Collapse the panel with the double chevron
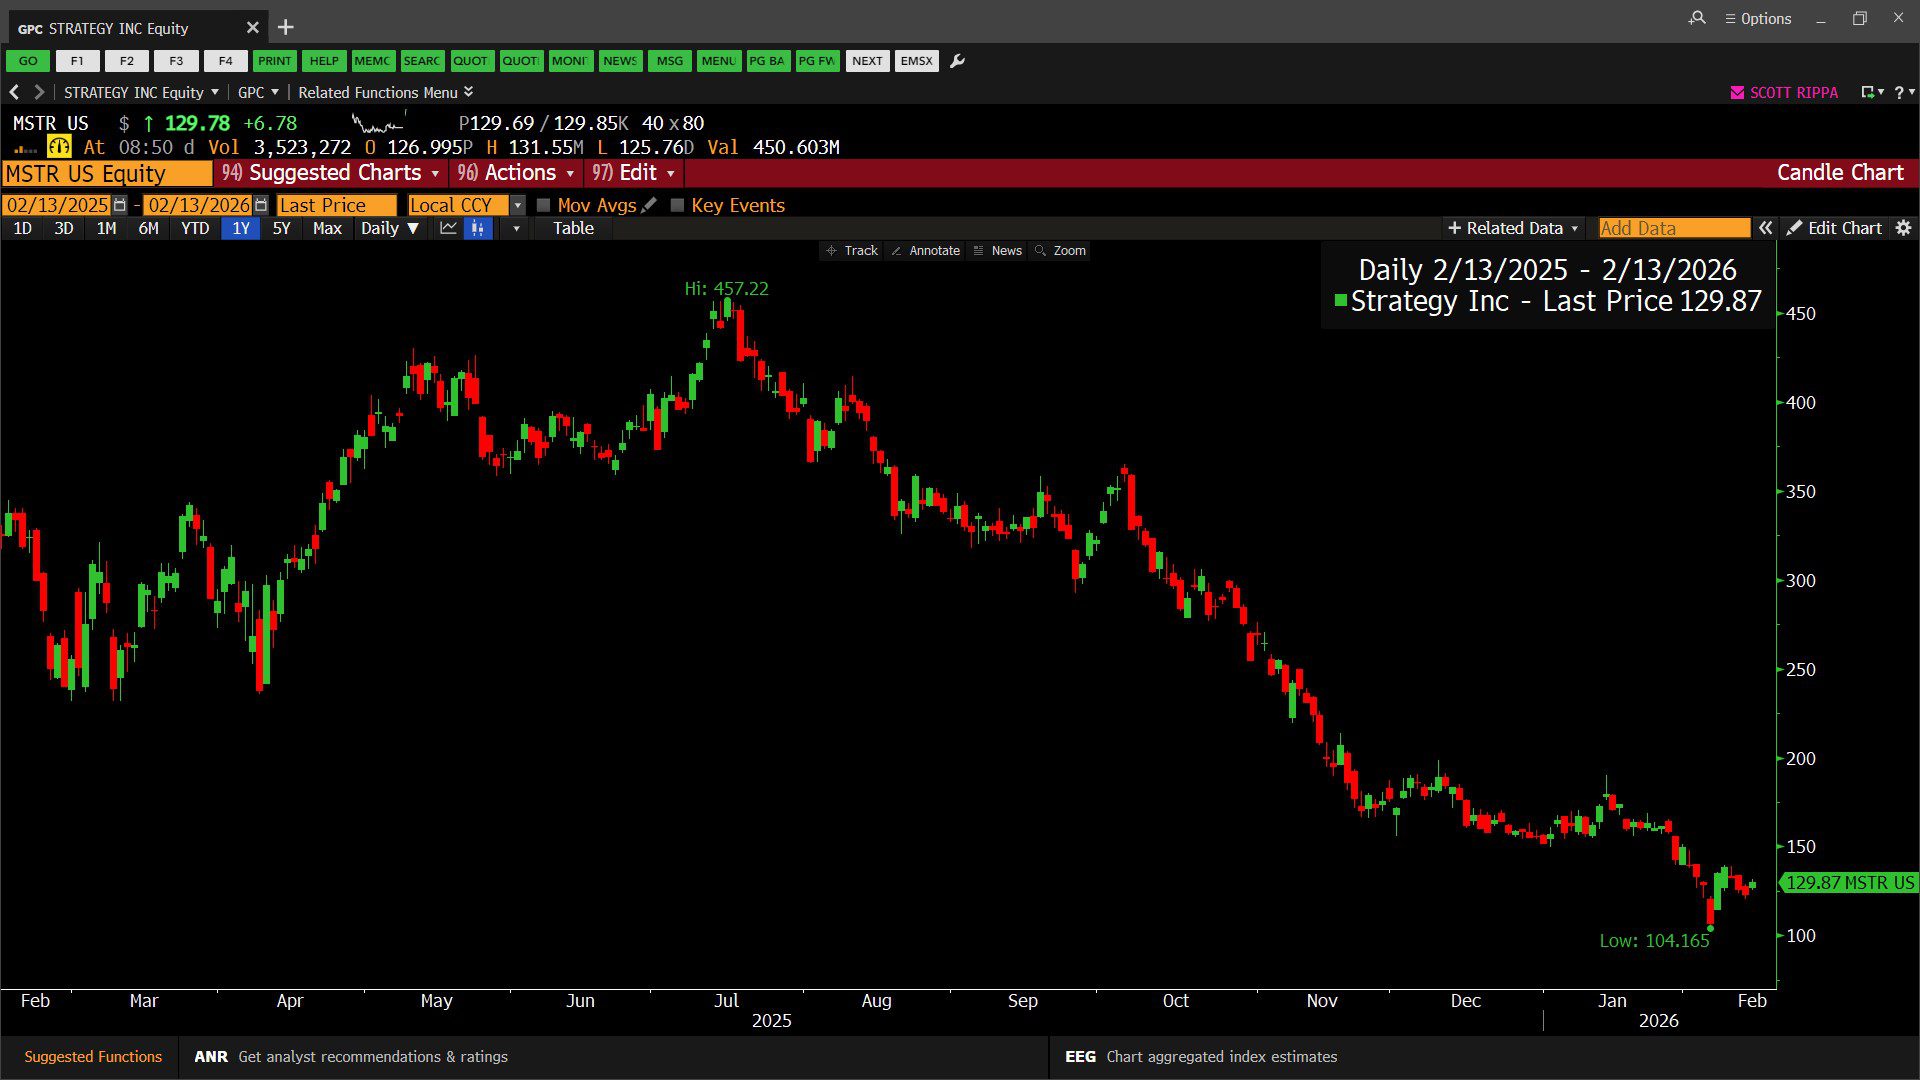Image resolution: width=1920 pixels, height=1080 pixels. click(x=1766, y=228)
